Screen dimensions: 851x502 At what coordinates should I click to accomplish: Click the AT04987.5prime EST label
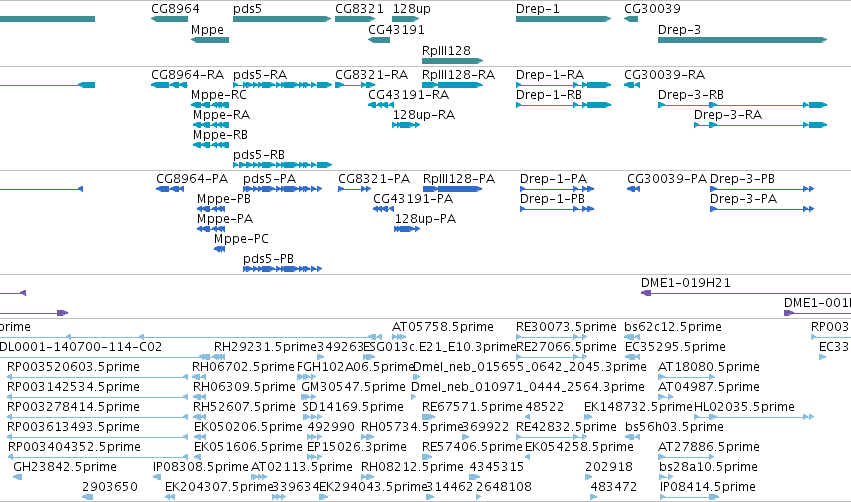[708, 387]
